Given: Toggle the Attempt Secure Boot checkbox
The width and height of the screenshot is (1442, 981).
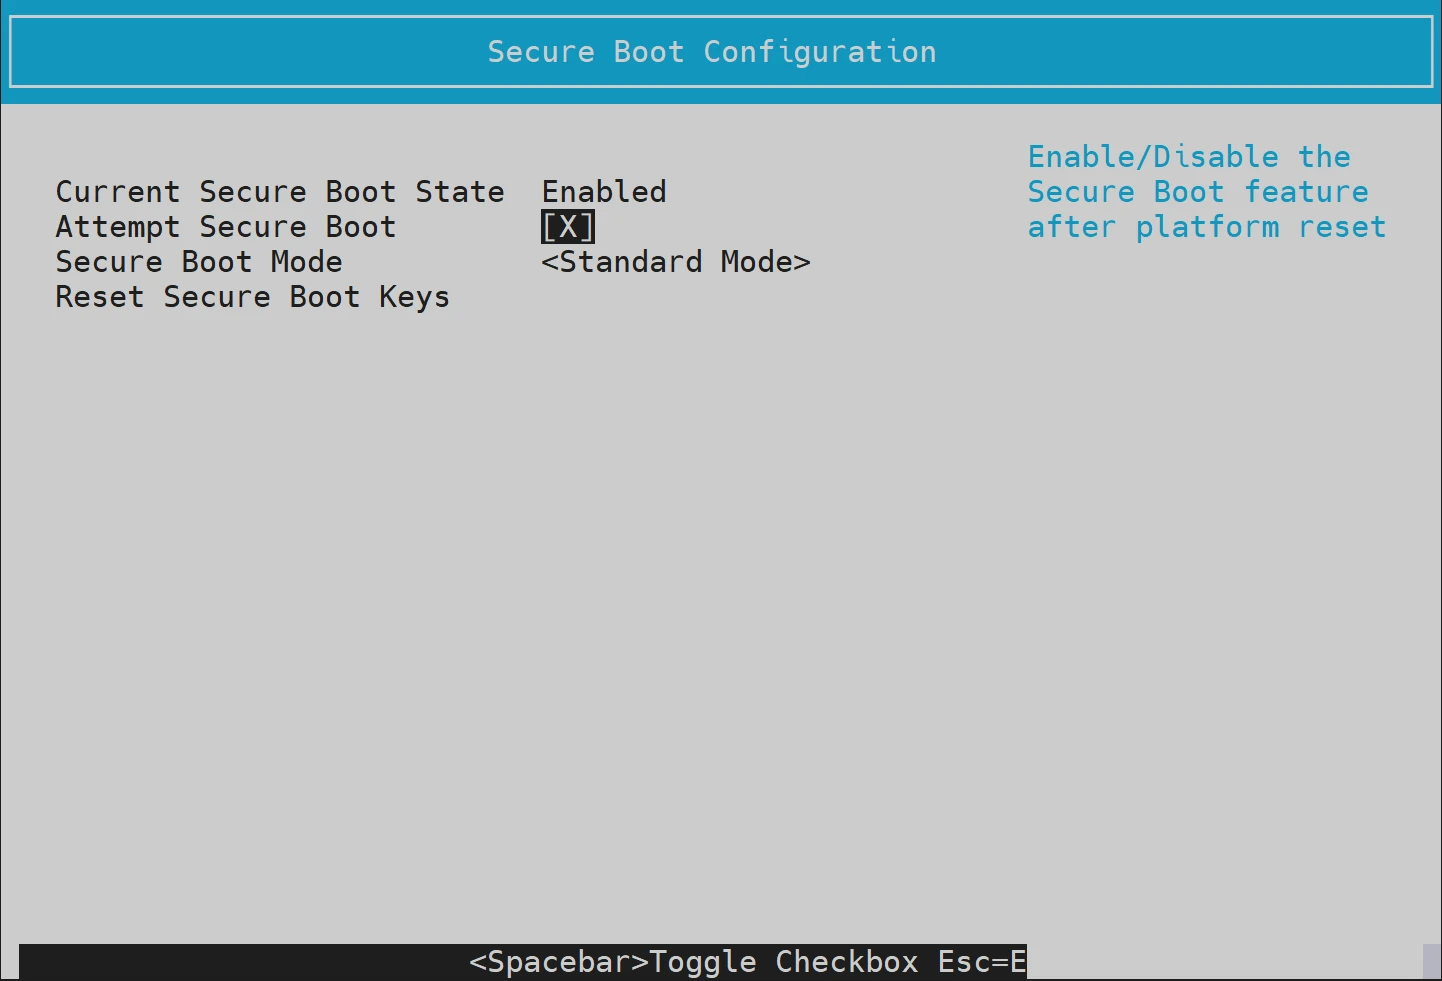Looking at the screenshot, I should coord(568,227).
